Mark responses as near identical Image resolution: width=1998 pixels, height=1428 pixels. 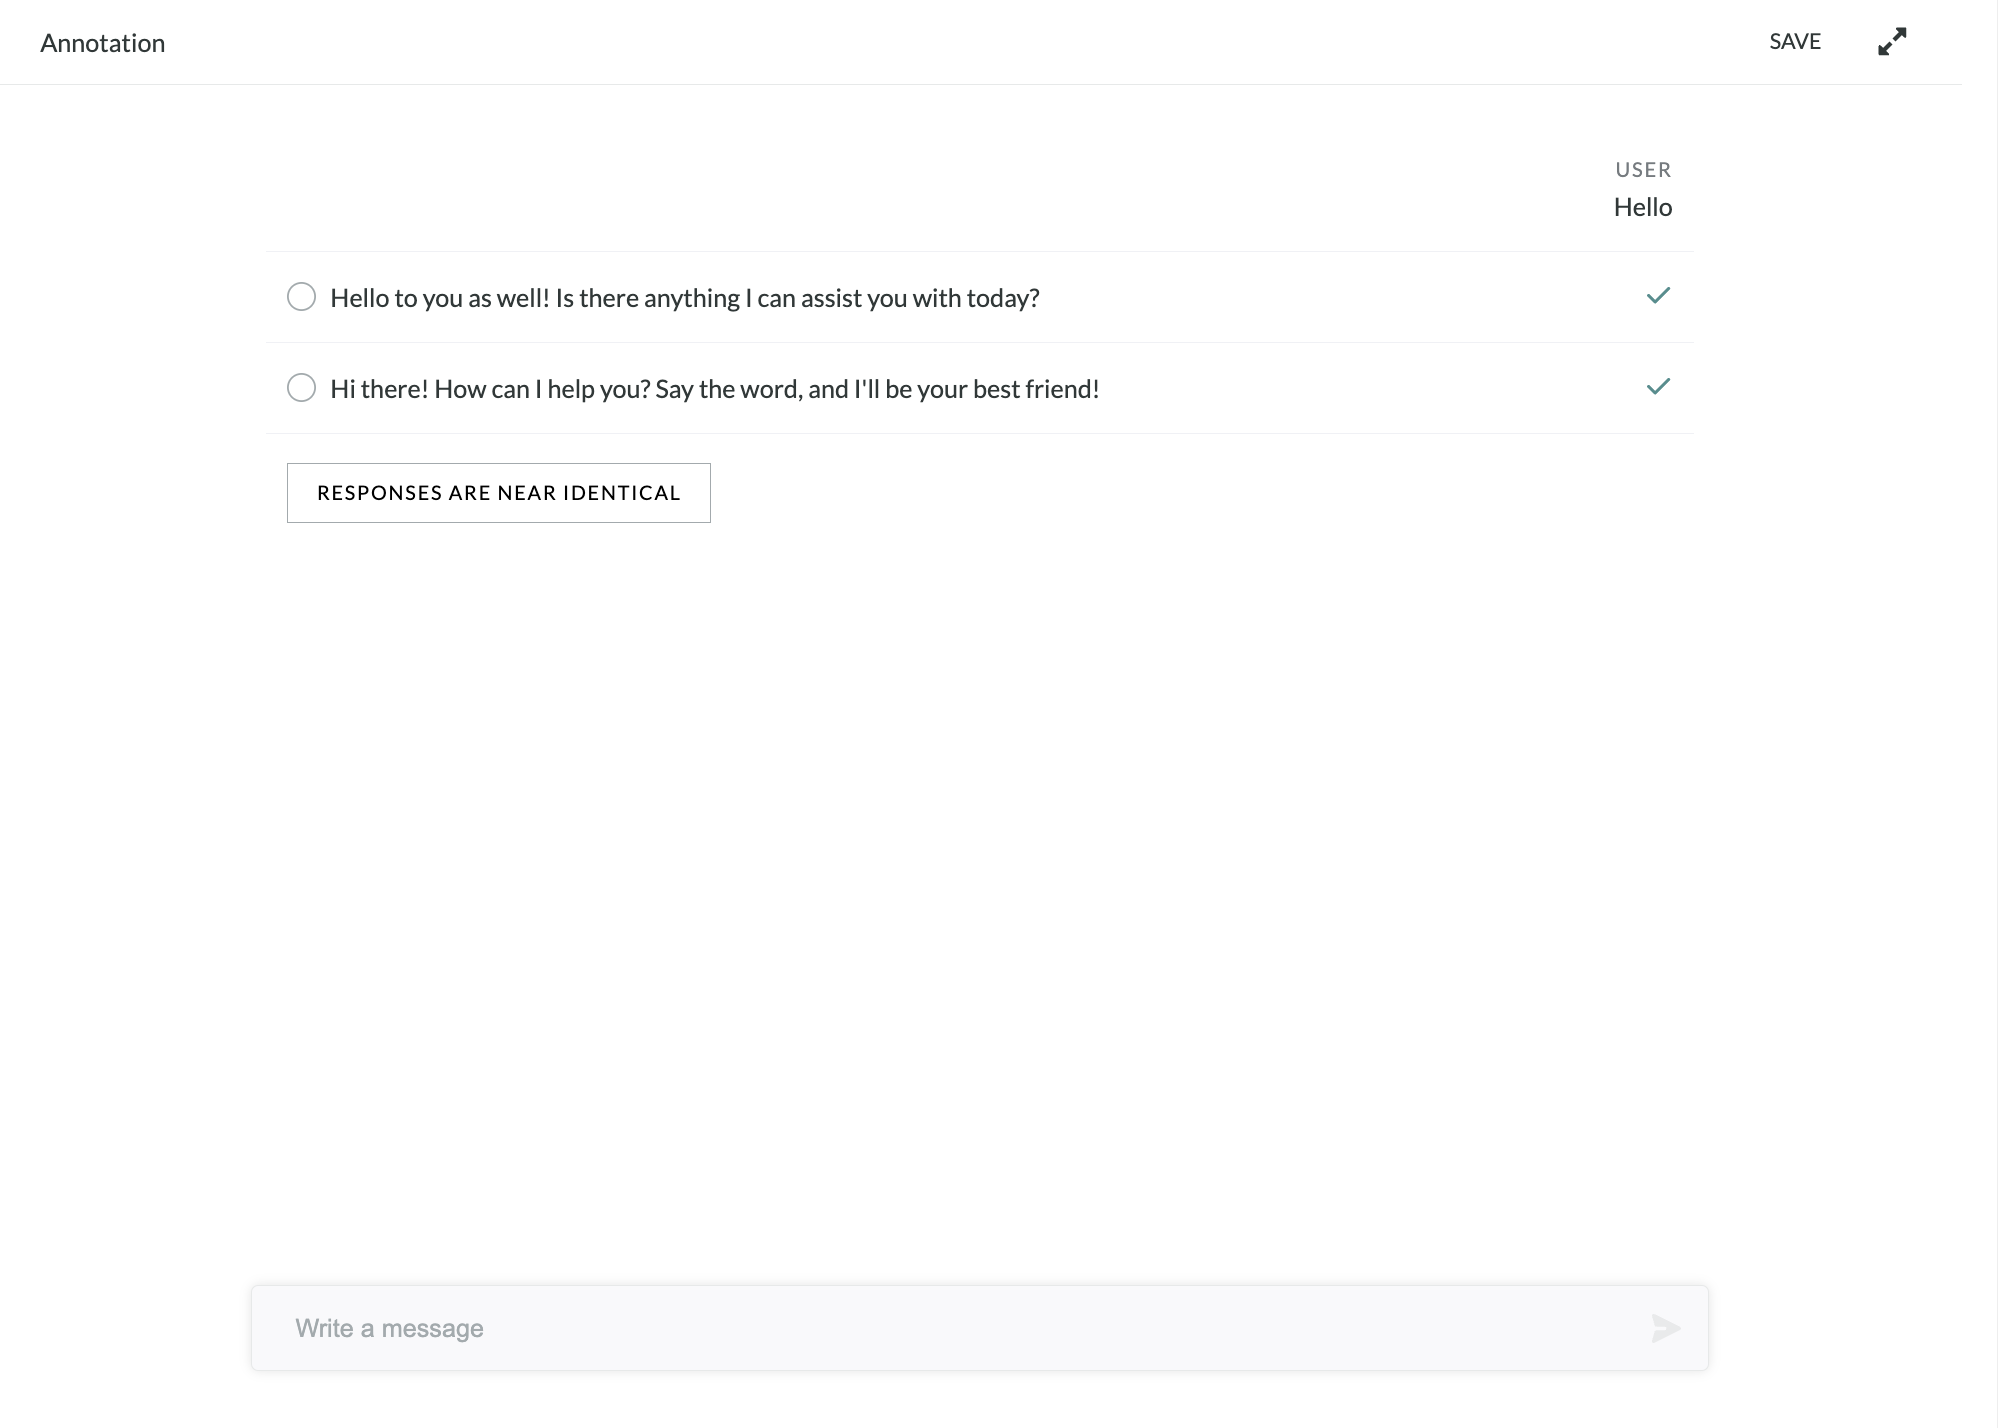coord(499,493)
